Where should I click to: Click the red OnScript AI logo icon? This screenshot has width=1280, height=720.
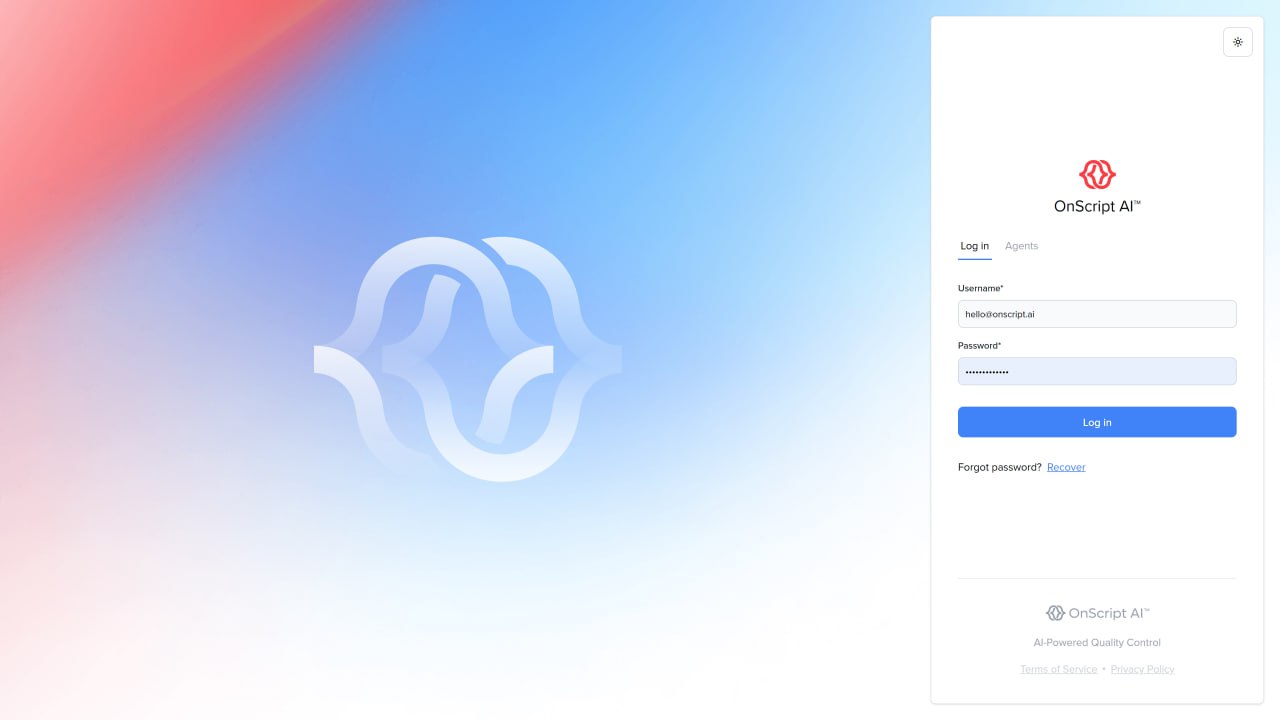click(1097, 175)
